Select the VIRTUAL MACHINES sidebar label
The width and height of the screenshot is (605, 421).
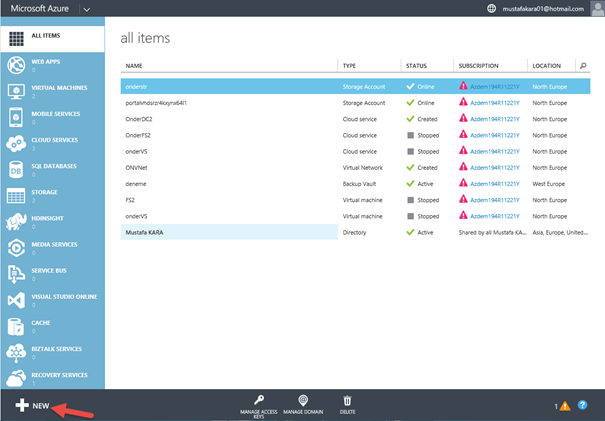pos(59,88)
